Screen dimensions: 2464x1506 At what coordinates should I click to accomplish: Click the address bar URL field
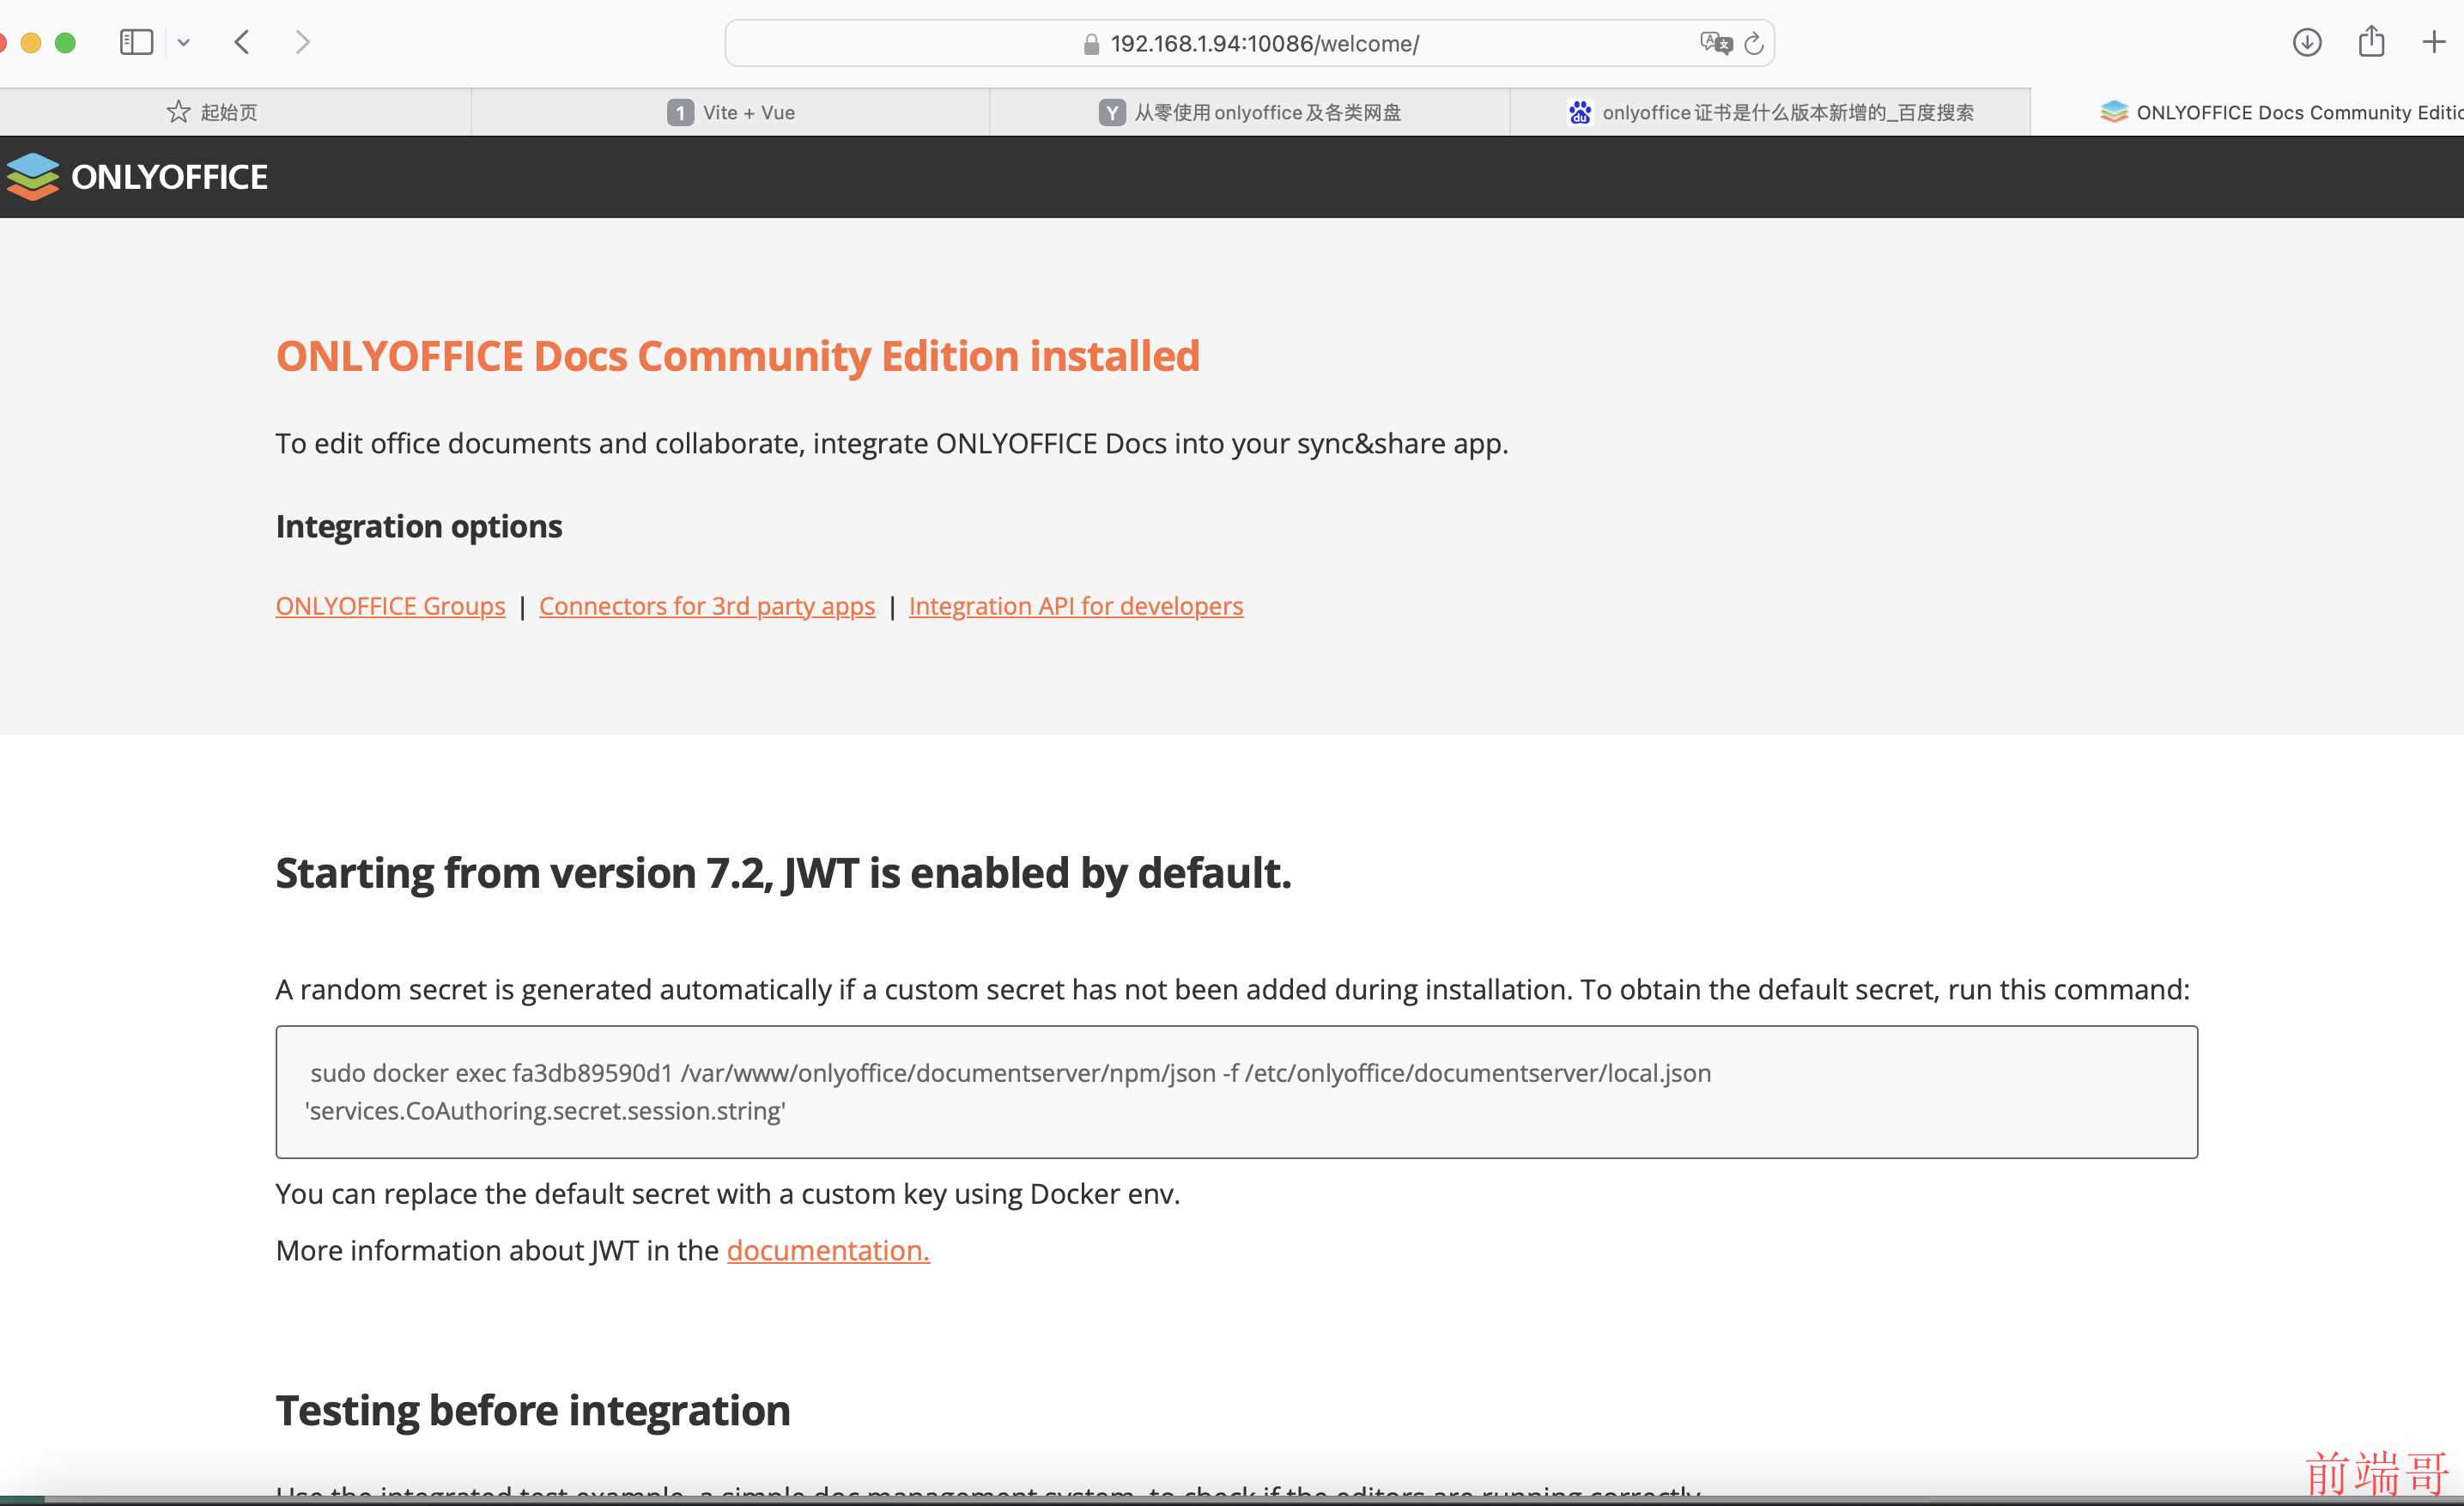coord(1249,43)
